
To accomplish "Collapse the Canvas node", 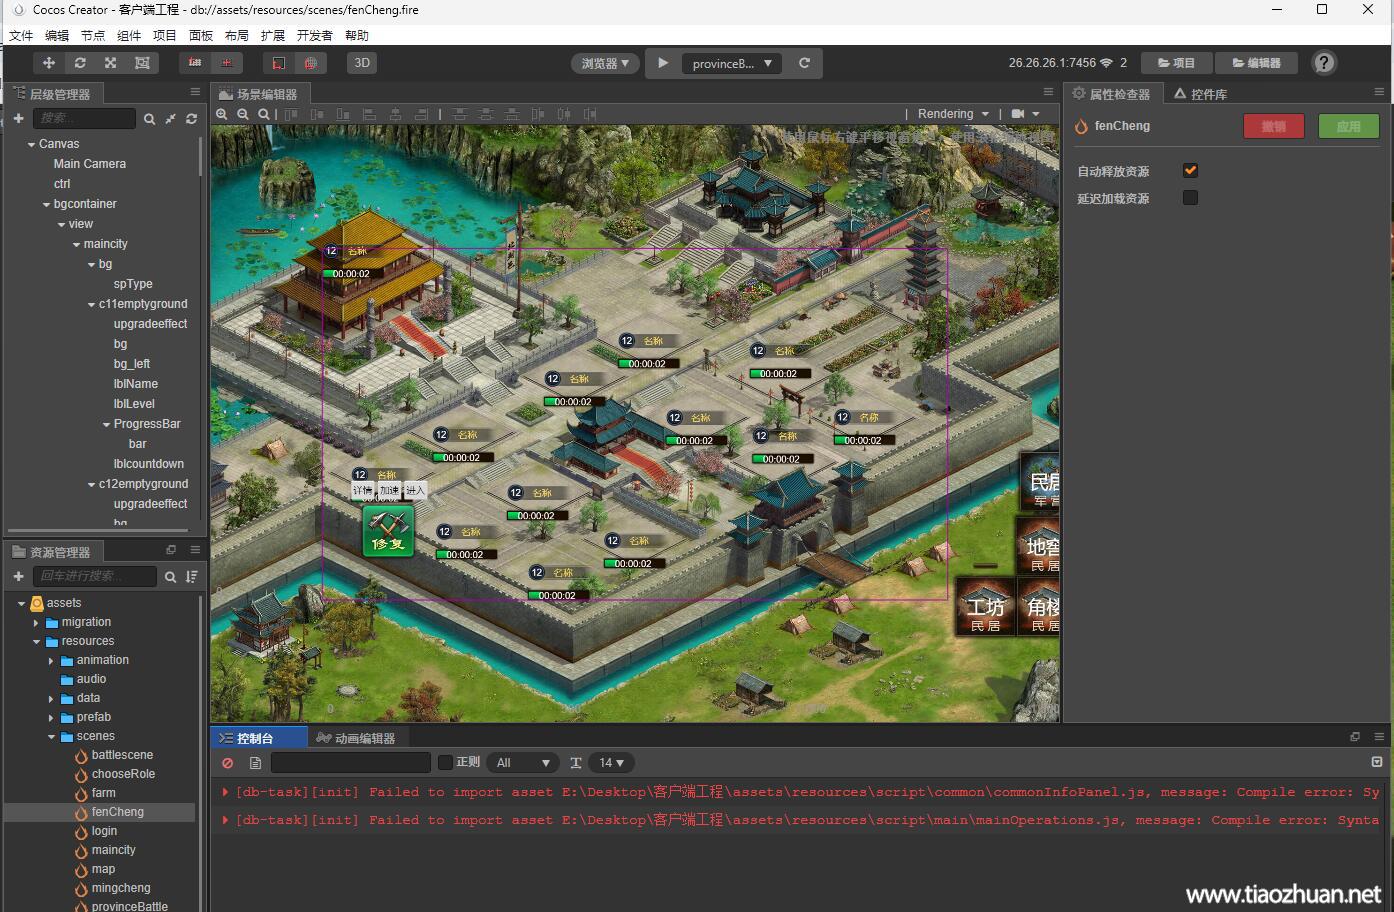I will click(31, 145).
